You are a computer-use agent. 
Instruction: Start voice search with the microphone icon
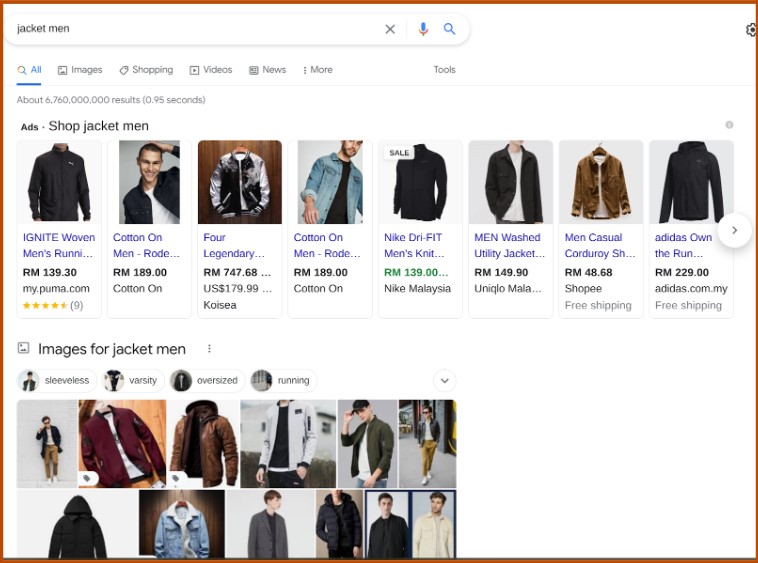(x=423, y=29)
